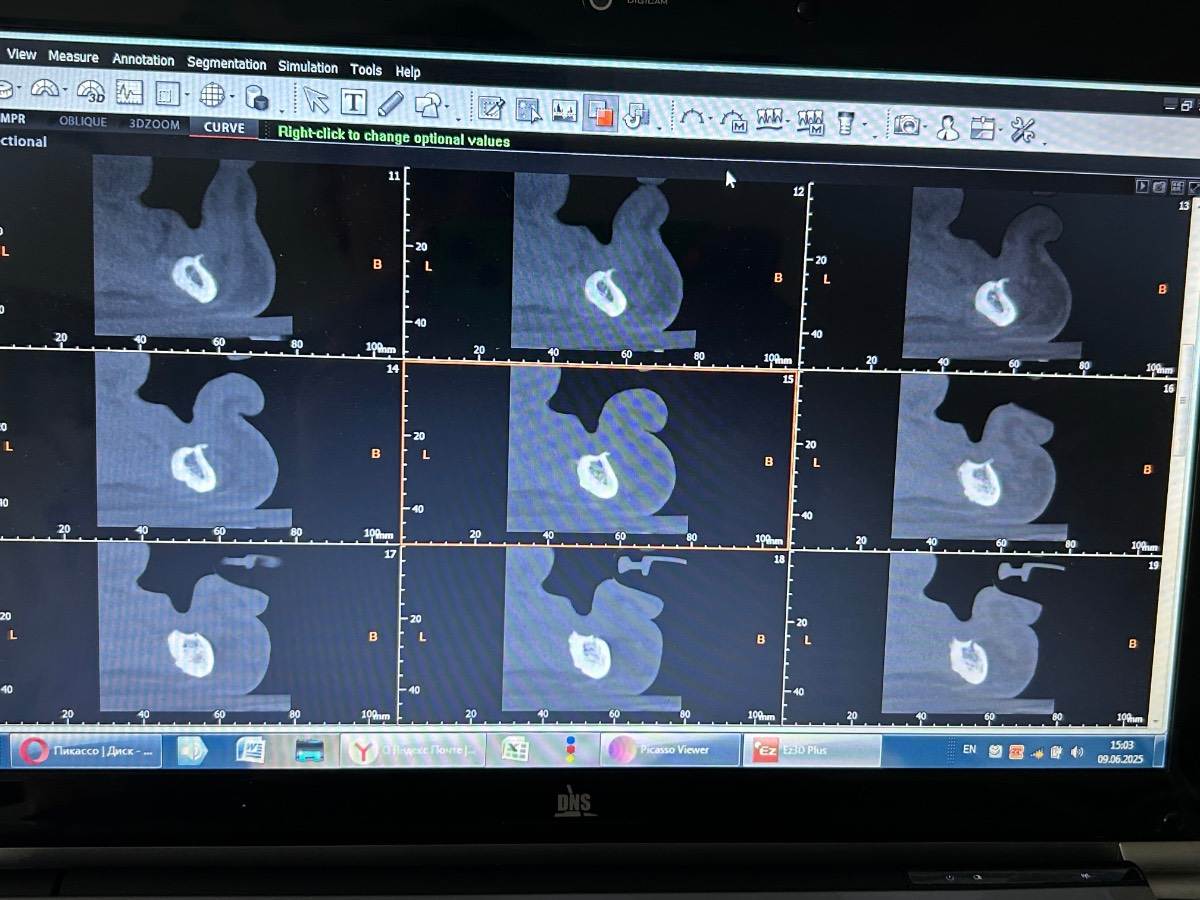This screenshot has height=900, width=1200.
Task: Click the rotate-layers toolbar icon
Action: coord(636,115)
